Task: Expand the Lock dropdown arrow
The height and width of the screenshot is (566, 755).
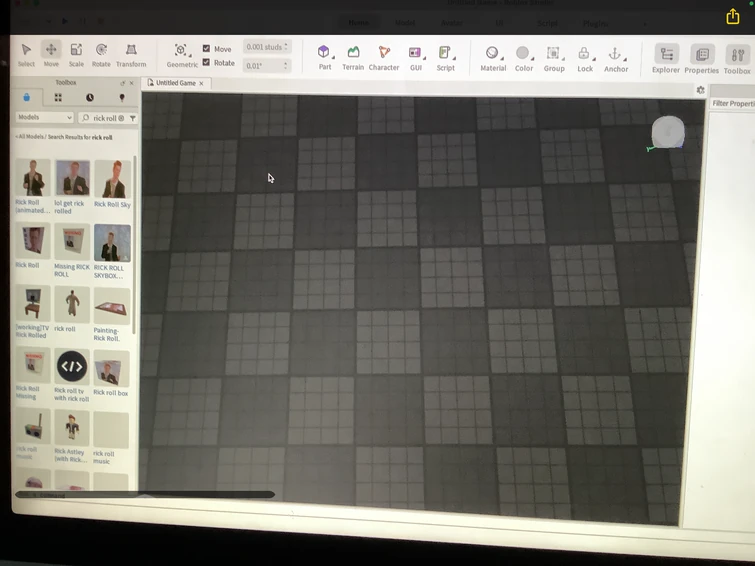Action: (594, 59)
